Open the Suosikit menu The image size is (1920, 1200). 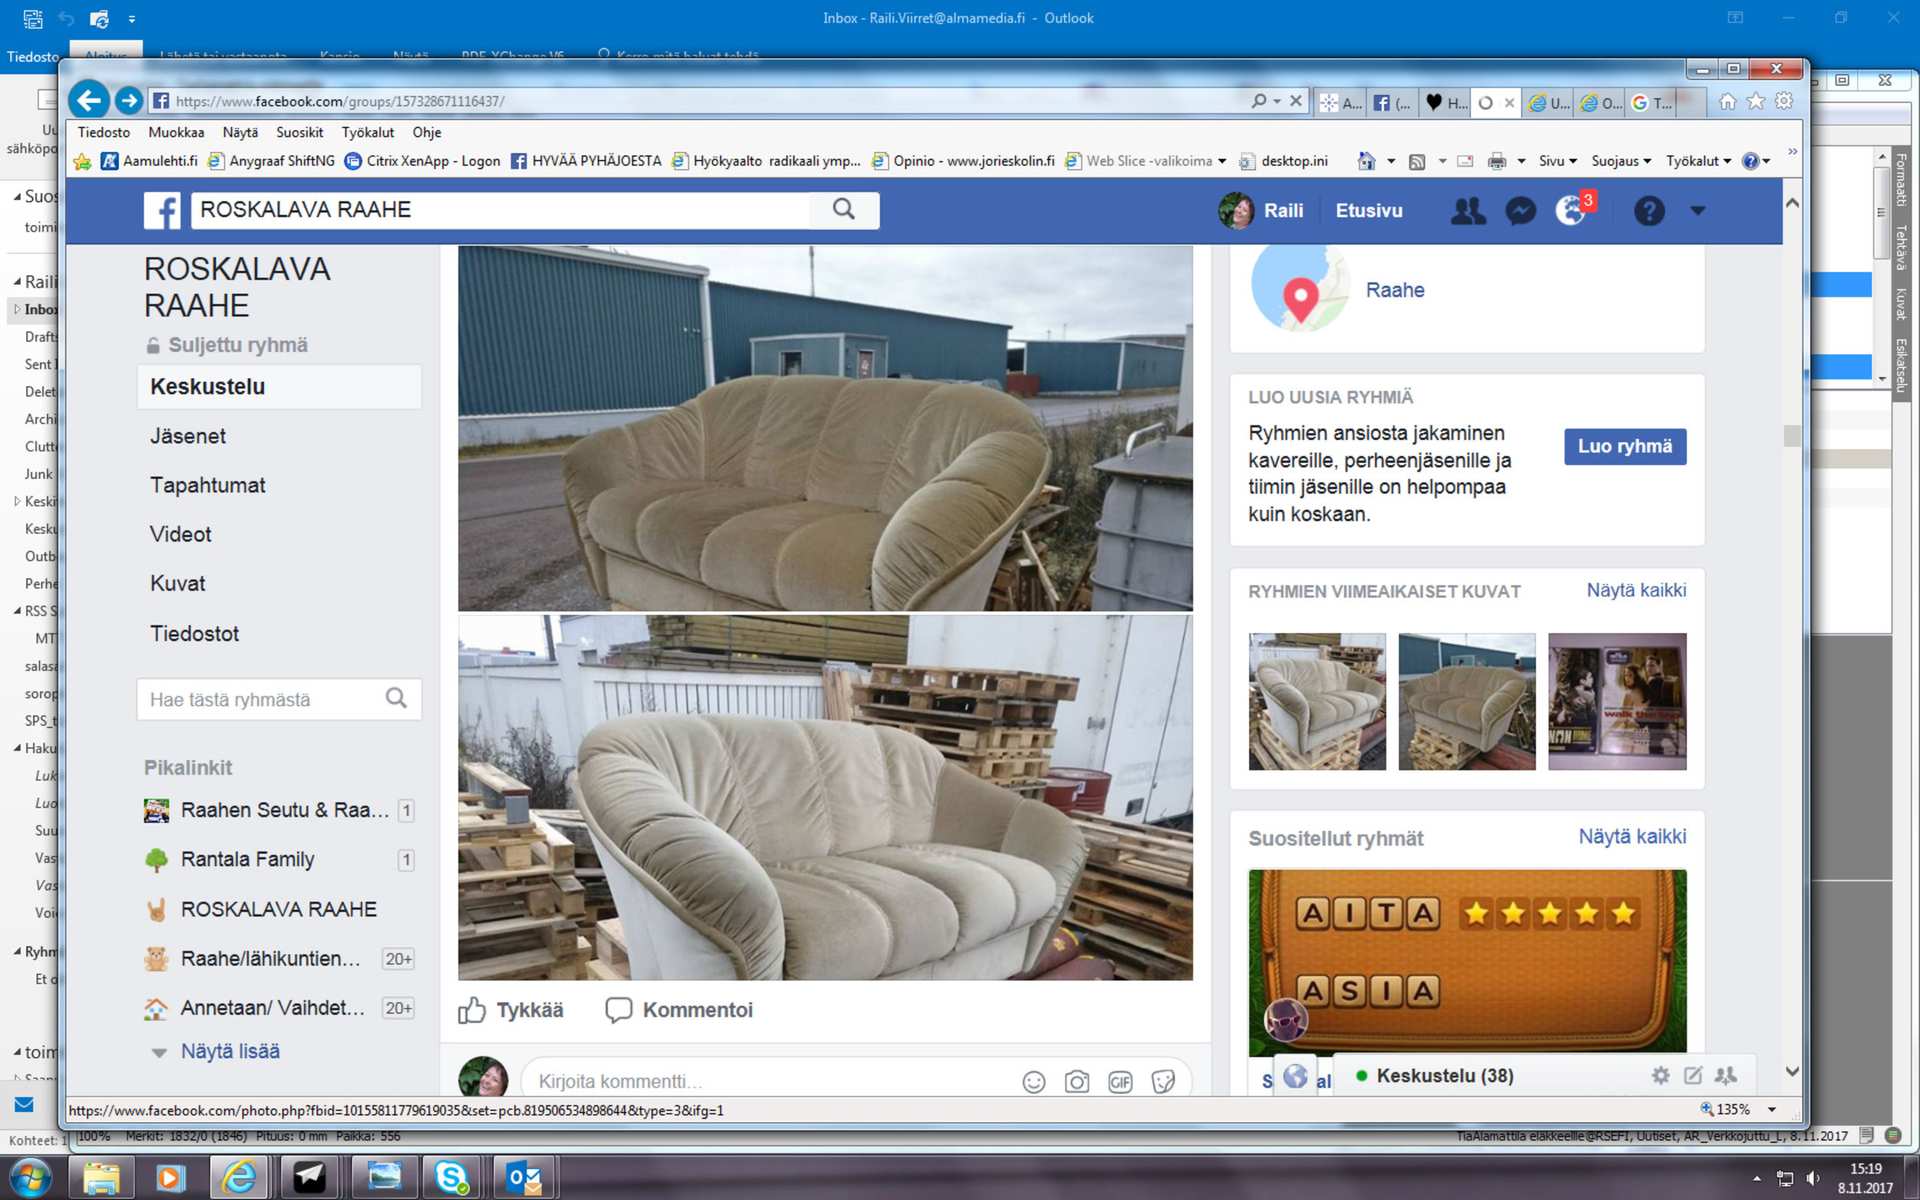[x=300, y=132]
